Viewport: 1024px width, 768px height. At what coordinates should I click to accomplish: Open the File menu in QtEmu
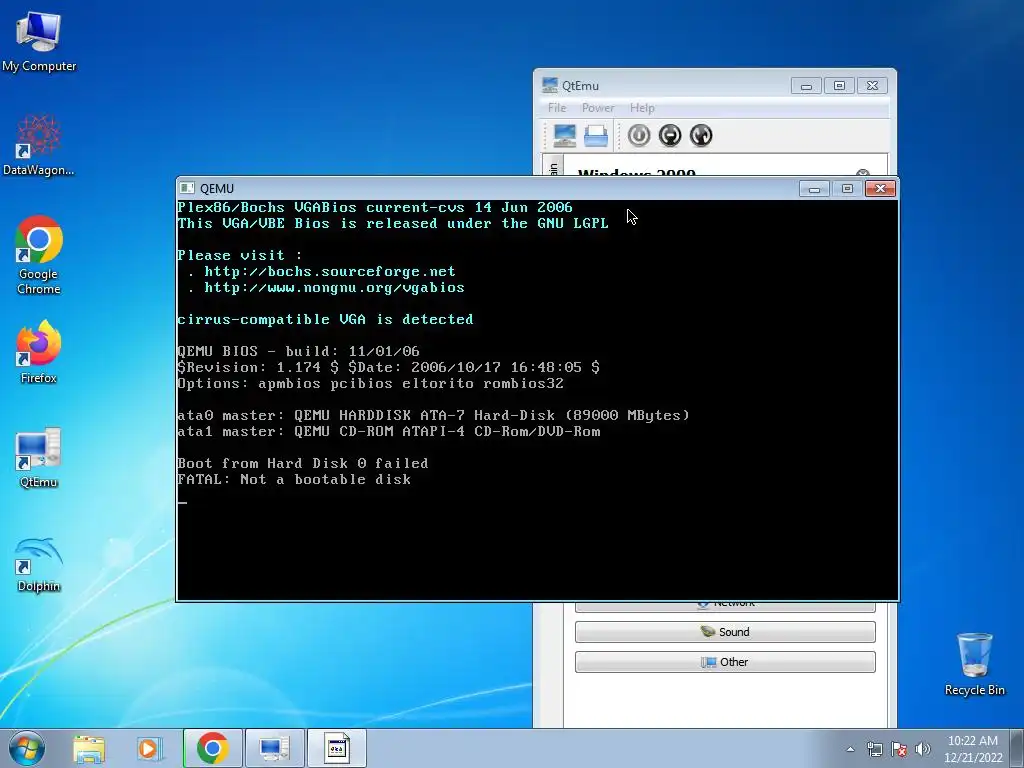(557, 108)
